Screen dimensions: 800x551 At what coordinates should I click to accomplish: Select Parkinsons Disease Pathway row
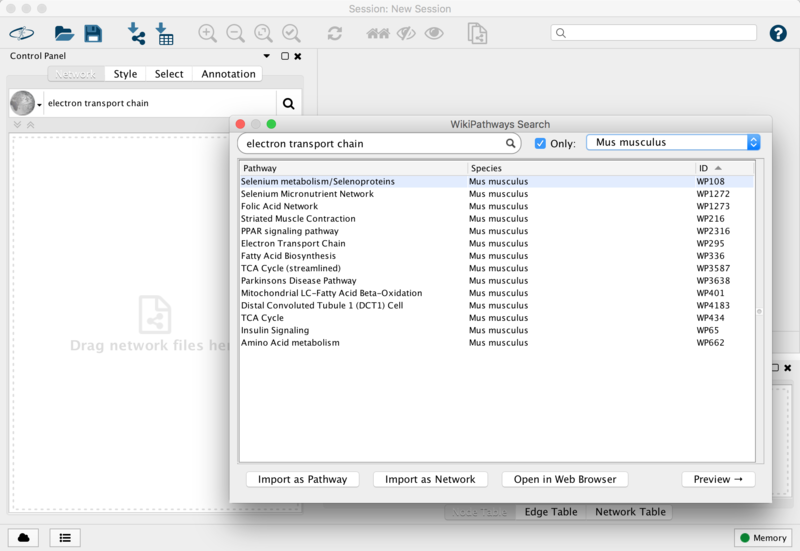496,281
